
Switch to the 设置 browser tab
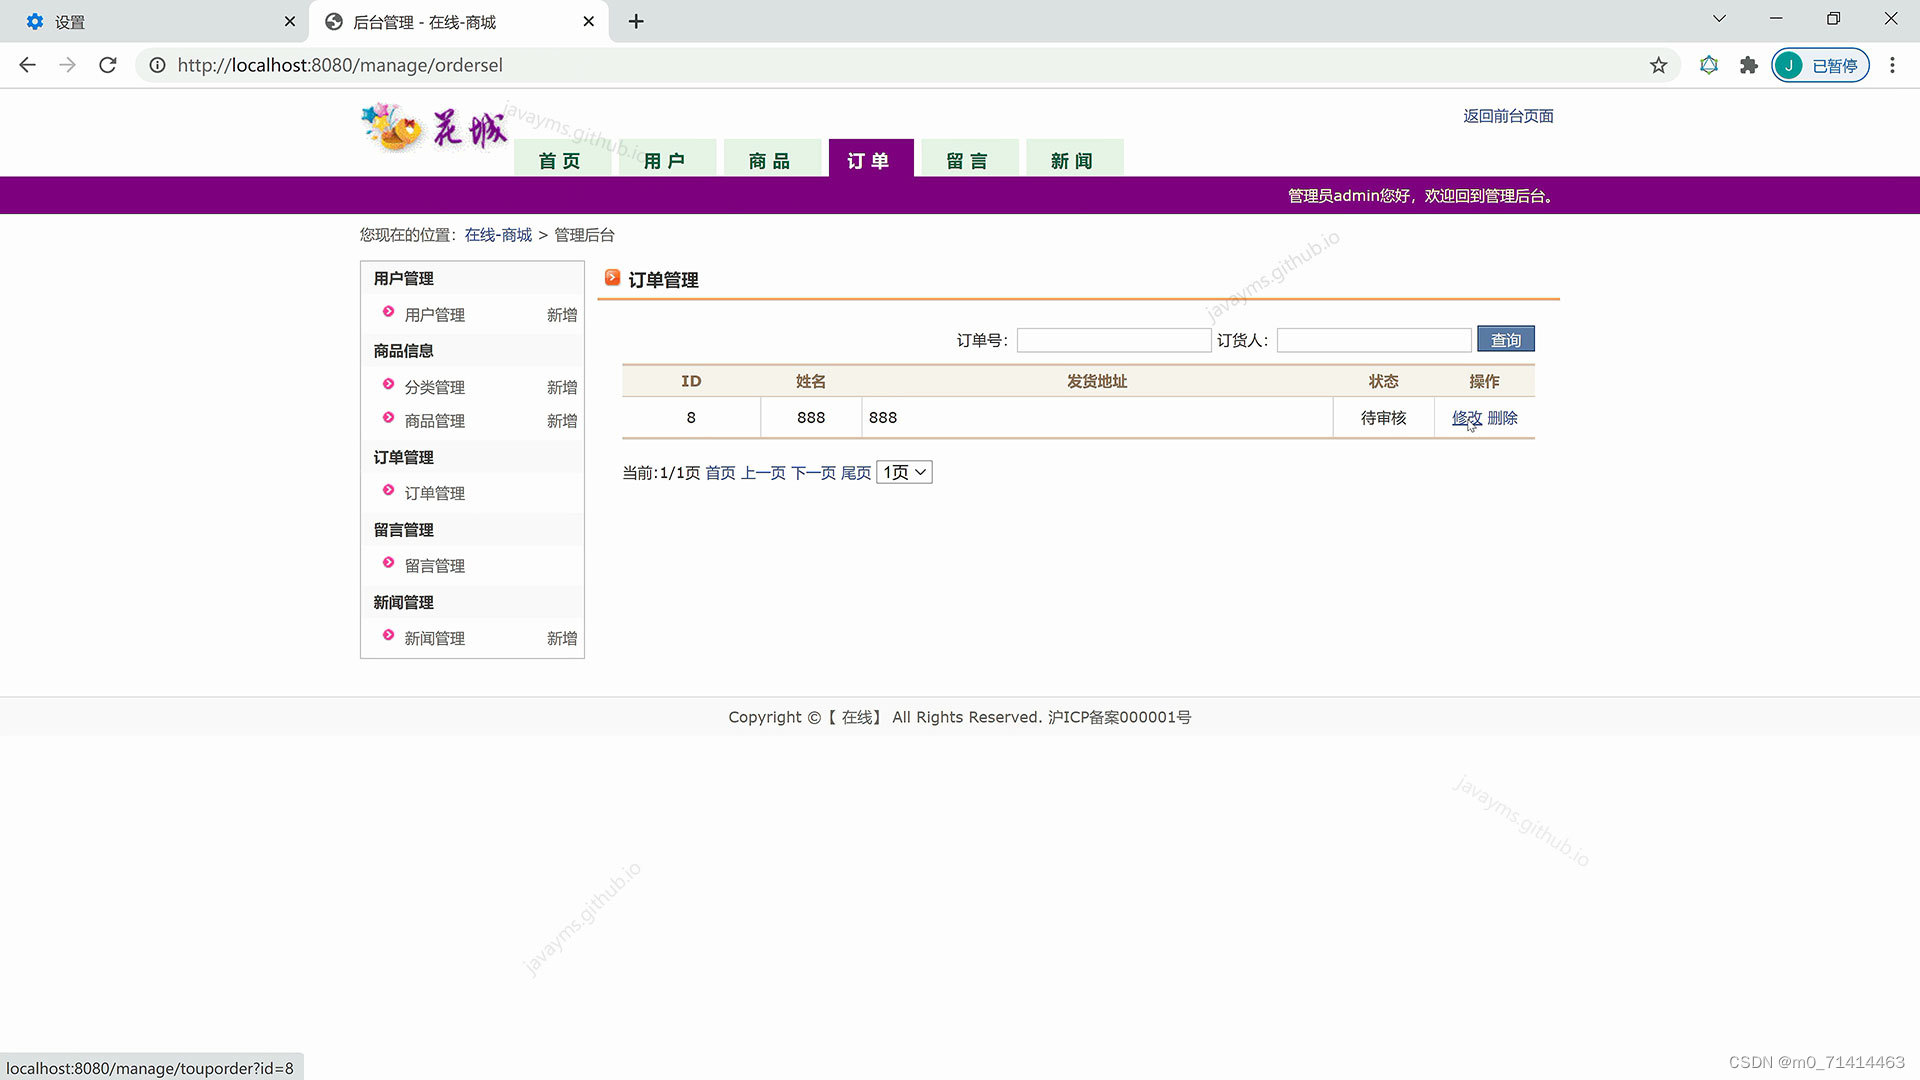(x=155, y=21)
